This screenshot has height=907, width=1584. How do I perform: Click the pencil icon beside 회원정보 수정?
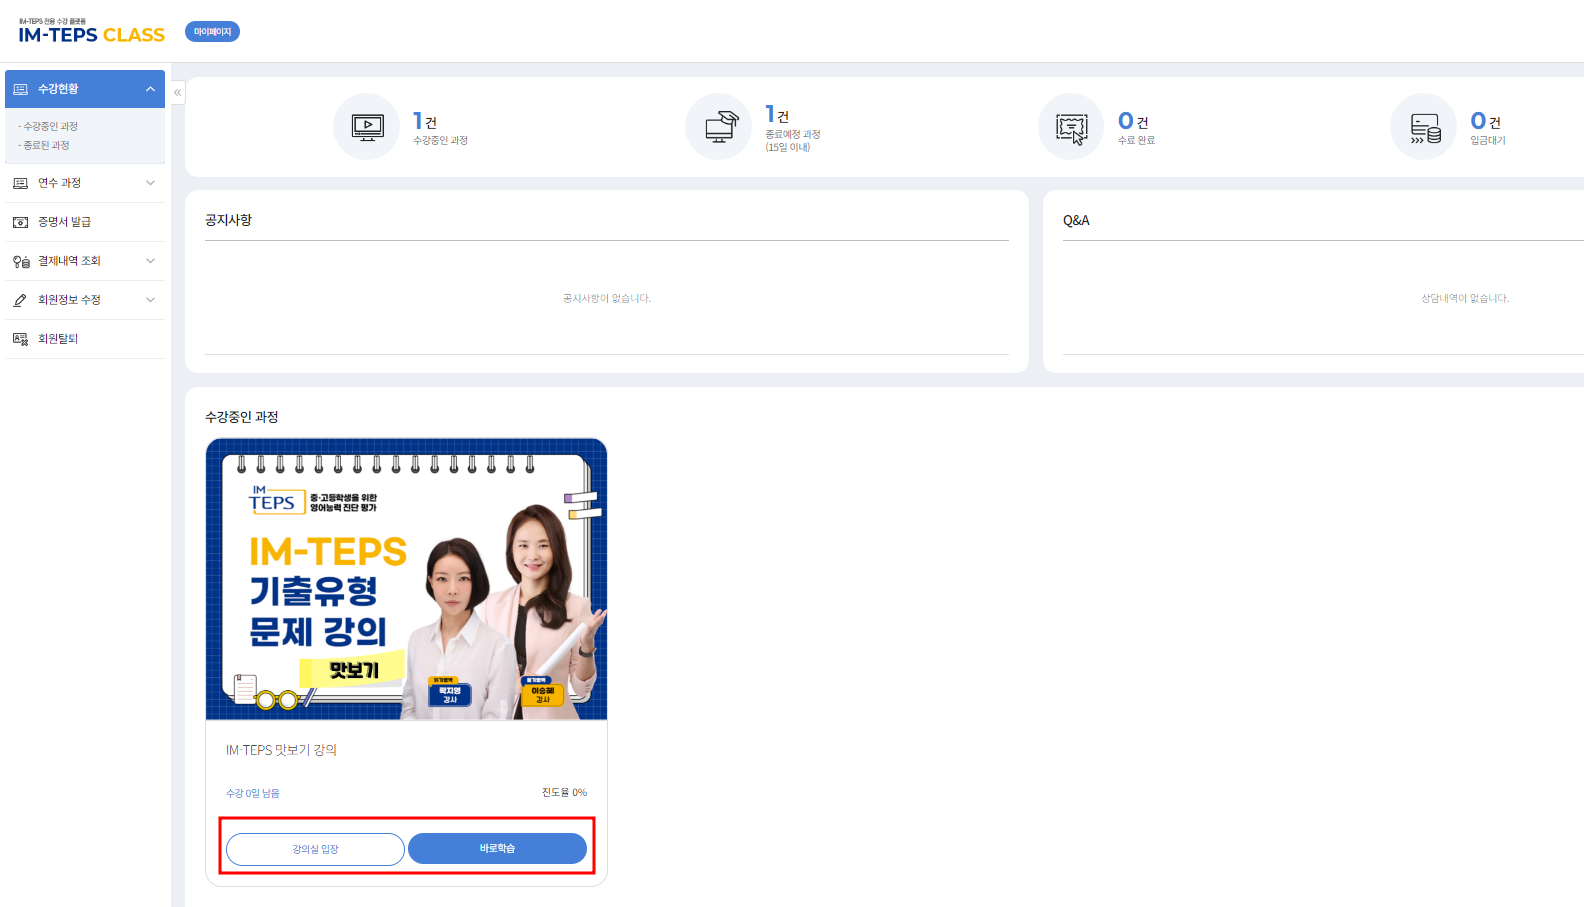pos(20,300)
